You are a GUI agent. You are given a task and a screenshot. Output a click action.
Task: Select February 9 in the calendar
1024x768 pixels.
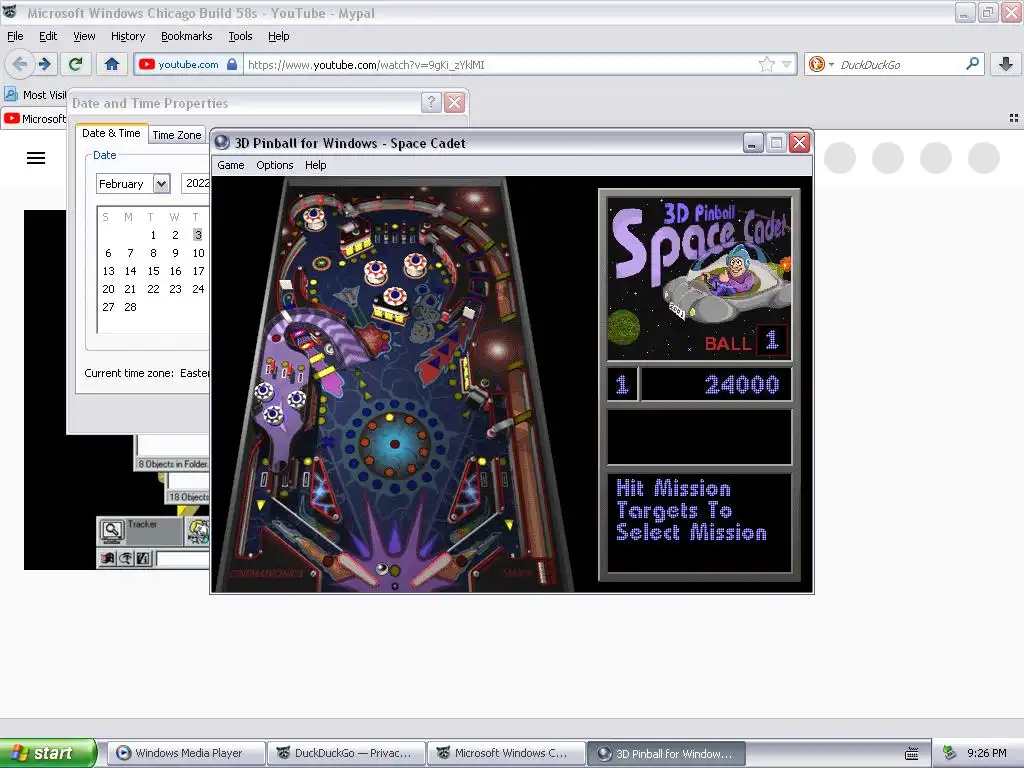(x=175, y=253)
